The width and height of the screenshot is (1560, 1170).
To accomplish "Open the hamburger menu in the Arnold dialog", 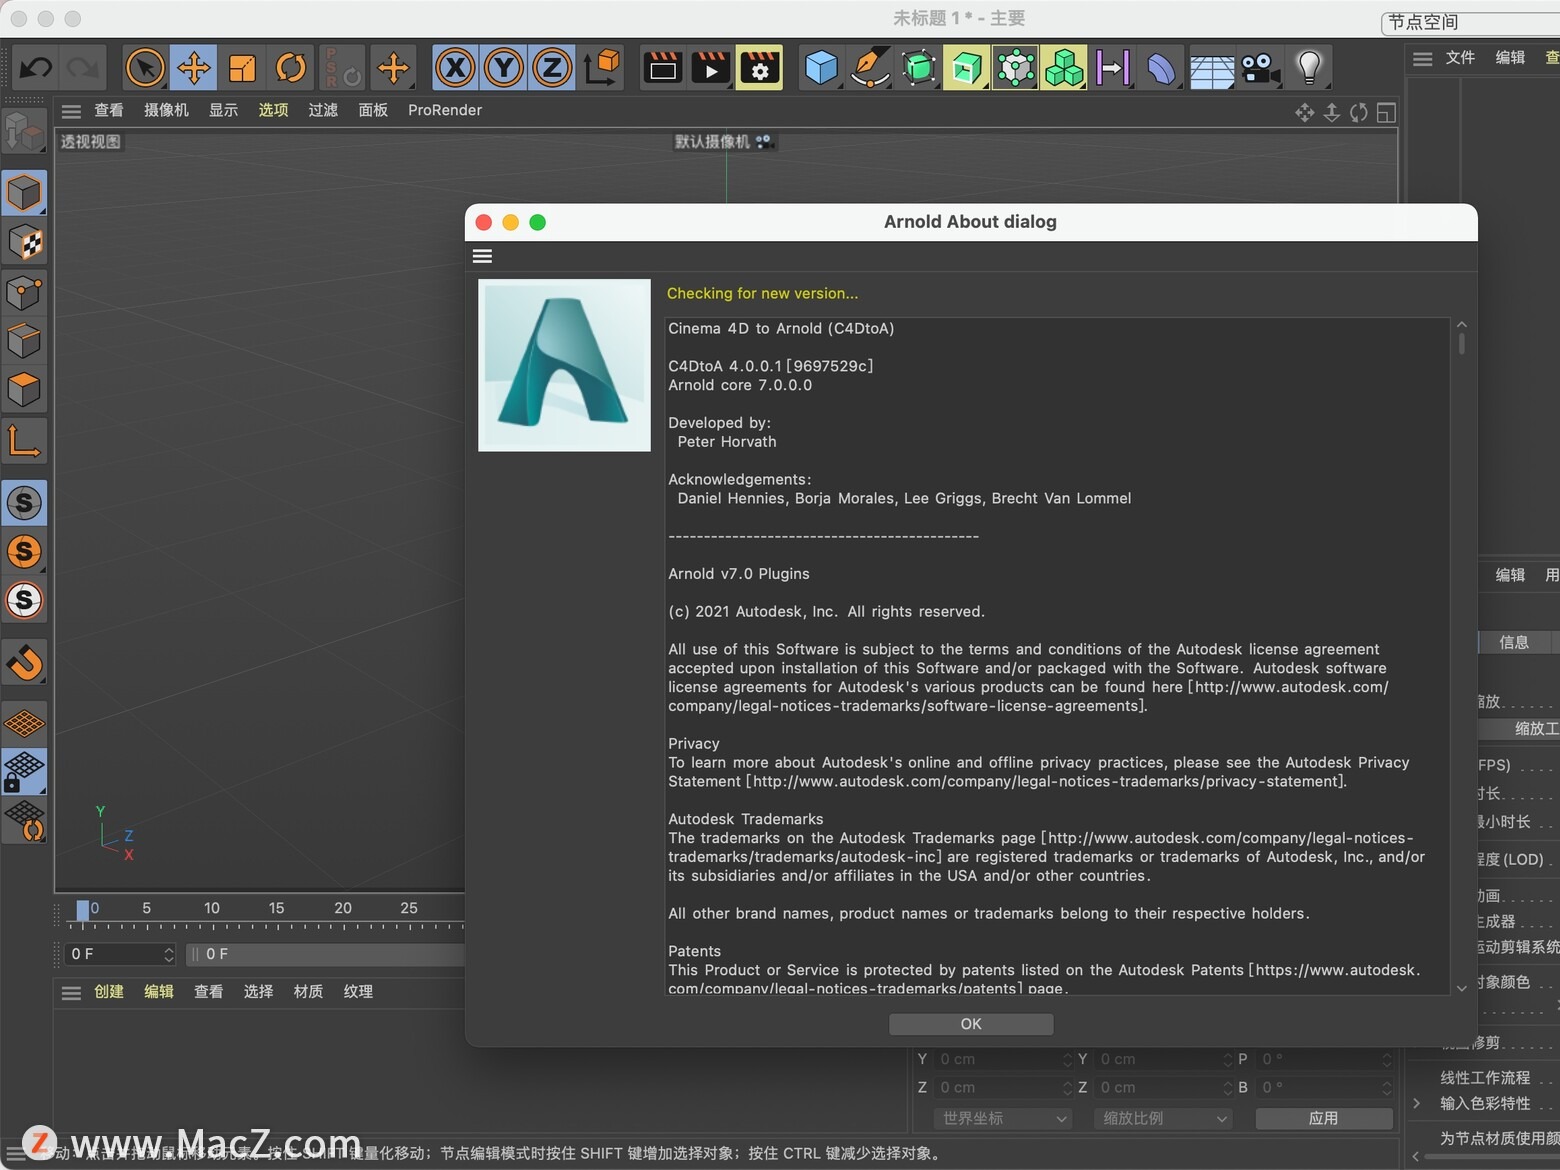I will 482,256.
